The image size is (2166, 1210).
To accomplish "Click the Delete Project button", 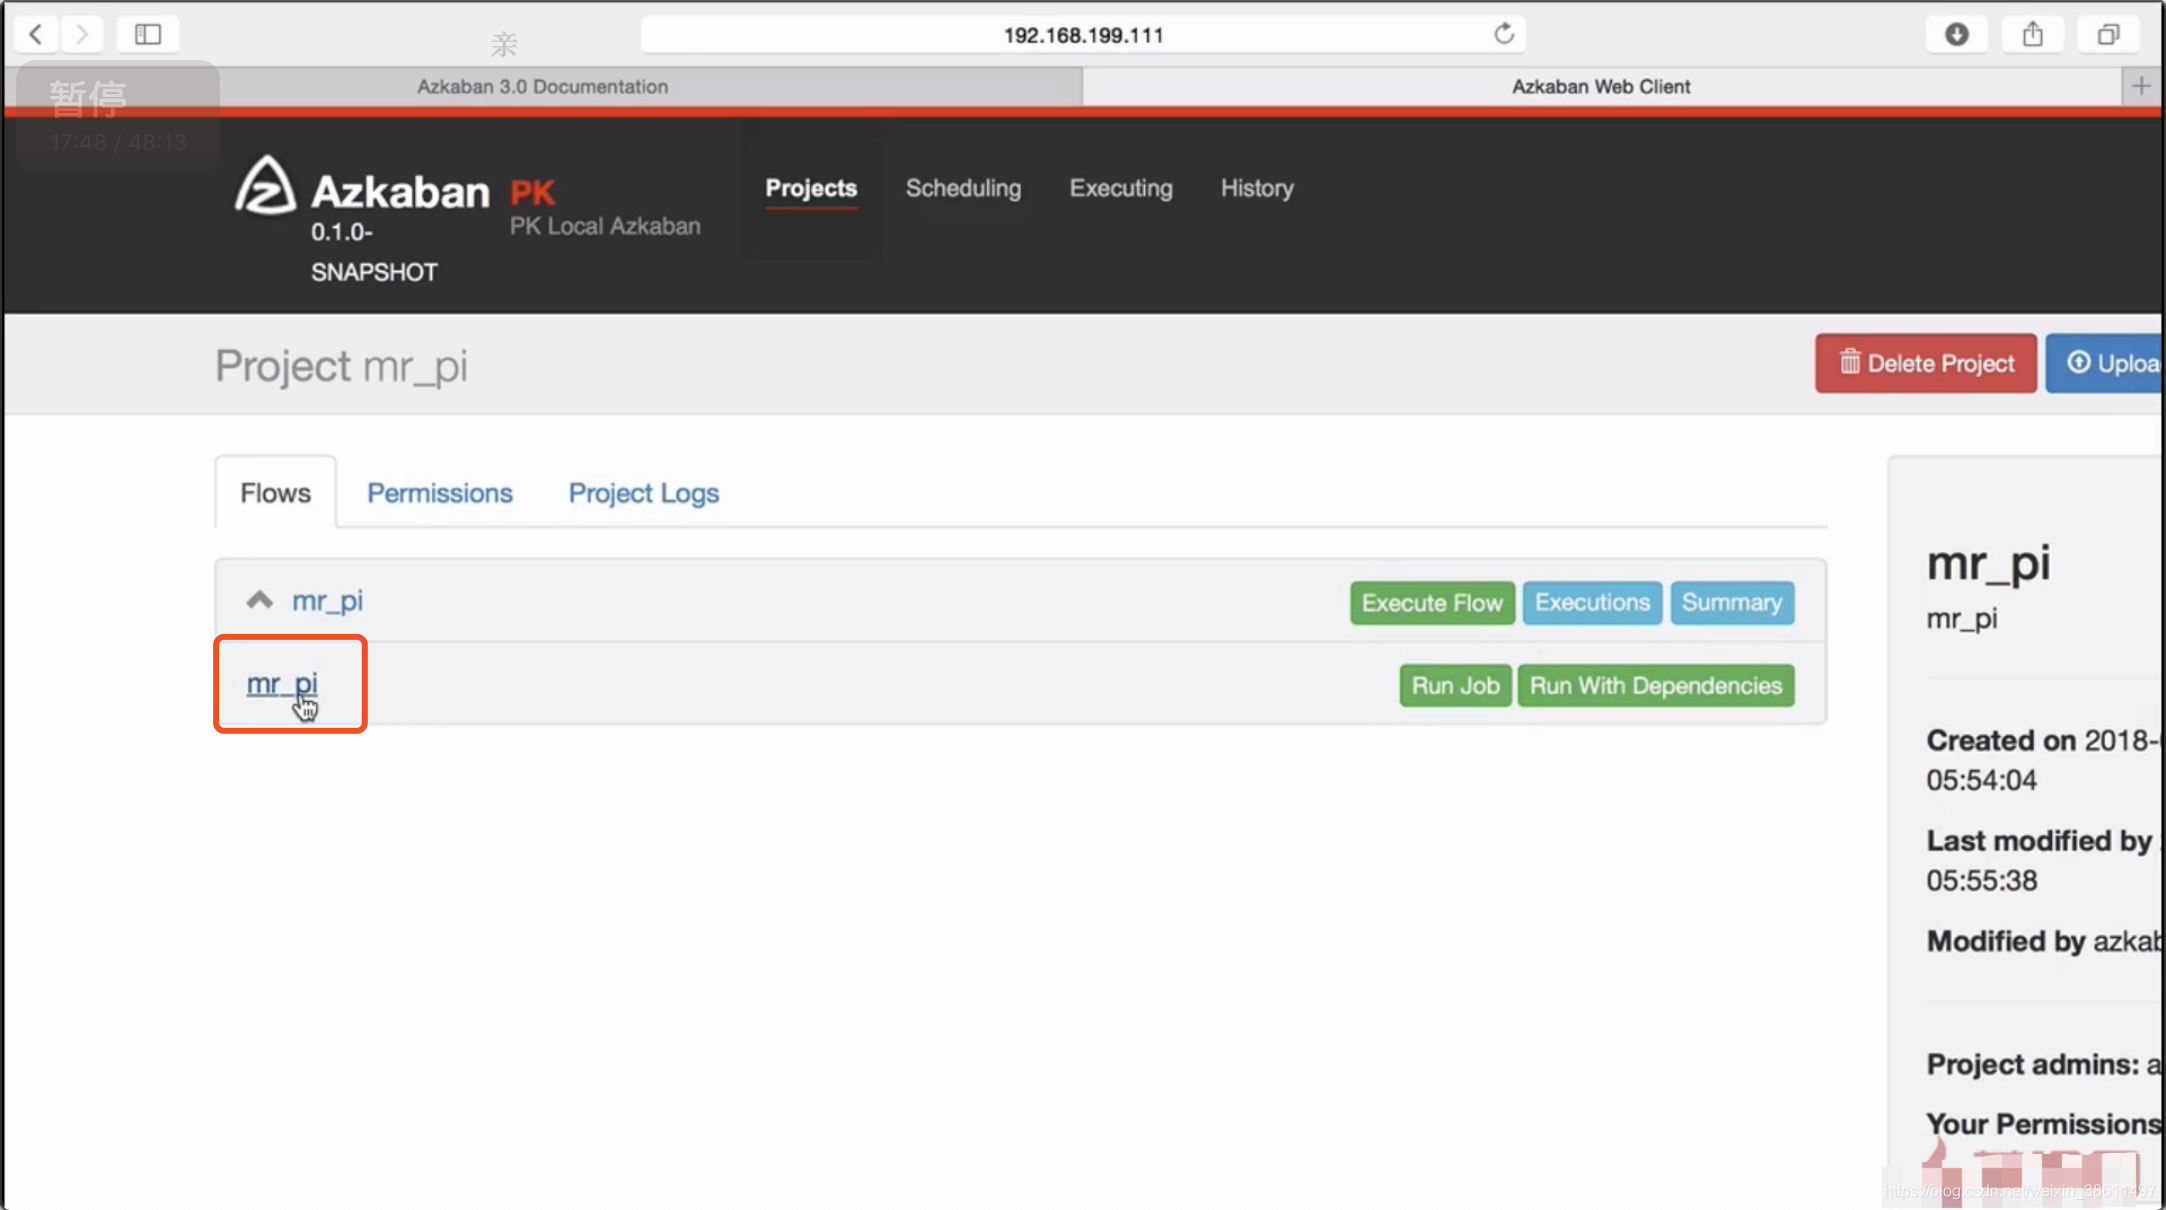I will (x=1925, y=363).
